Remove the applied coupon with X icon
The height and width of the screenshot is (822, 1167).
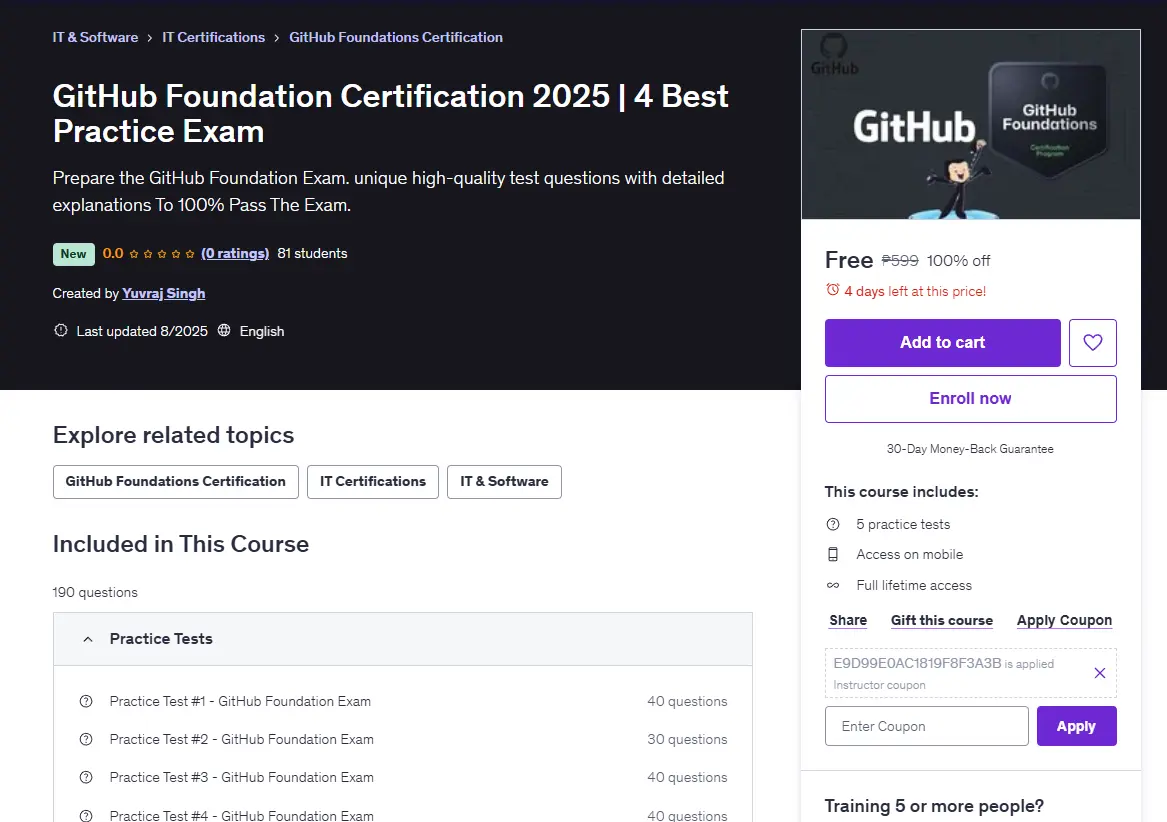click(1099, 673)
